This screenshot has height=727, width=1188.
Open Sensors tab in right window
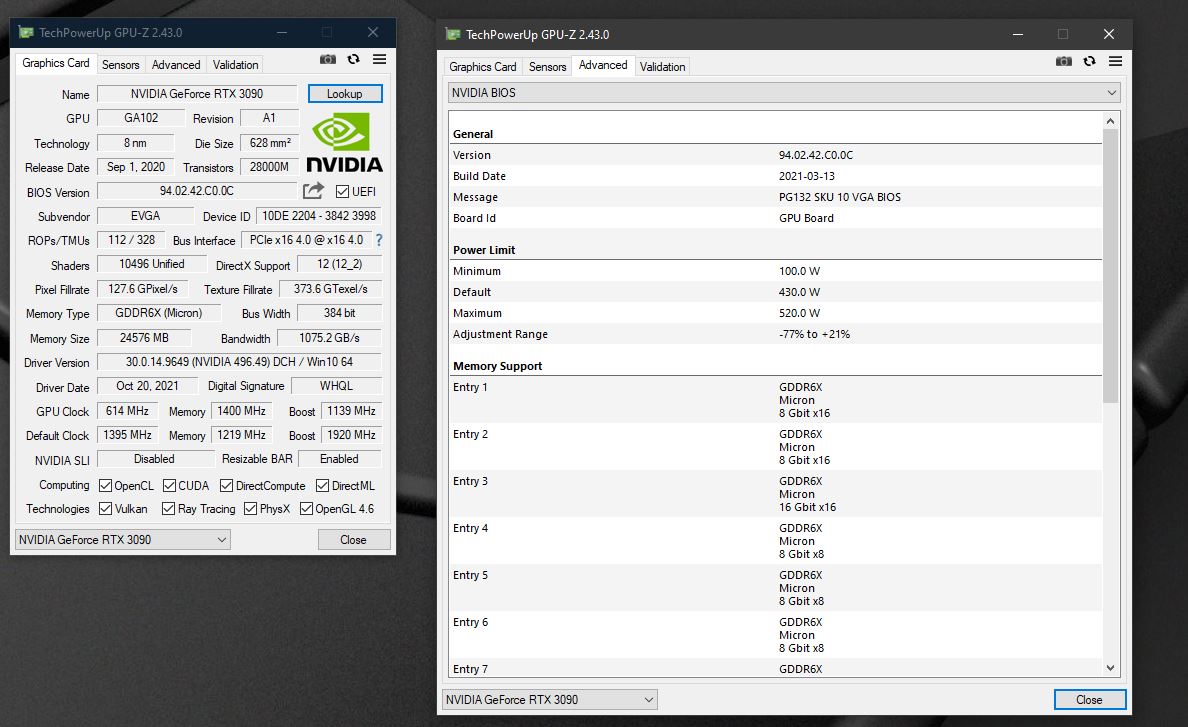[x=547, y=67]
